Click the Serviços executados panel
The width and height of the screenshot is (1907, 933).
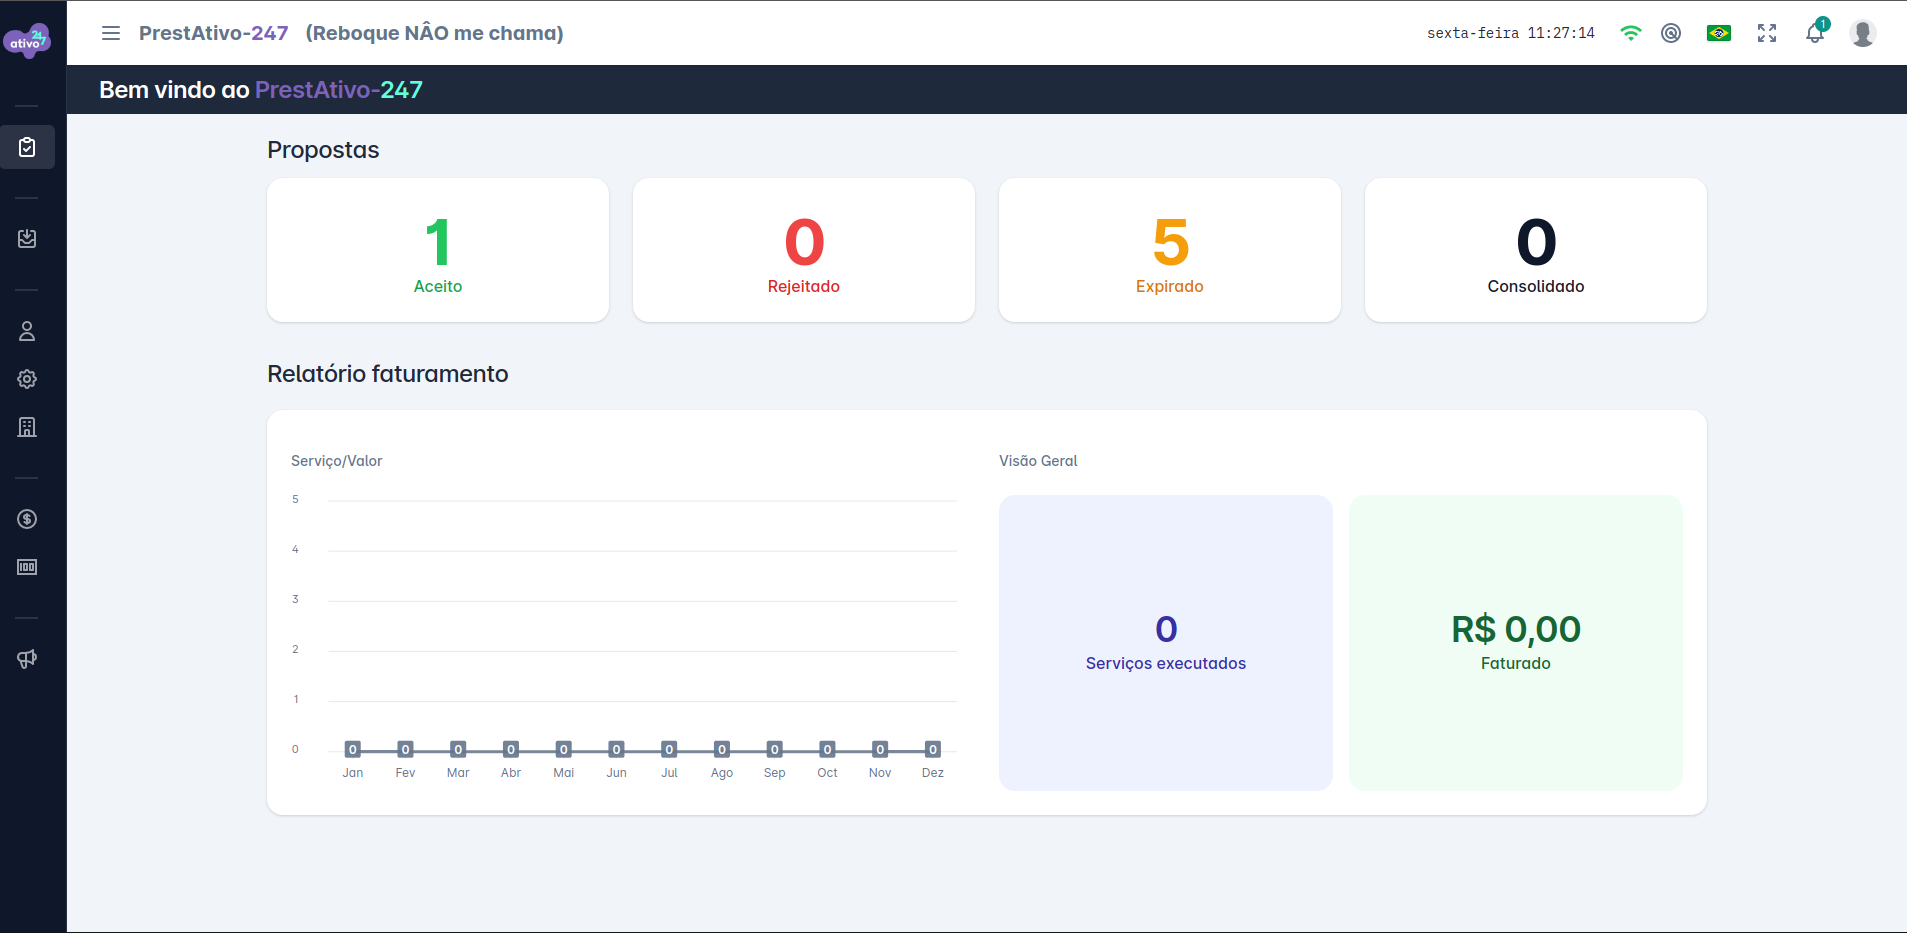1166,643
